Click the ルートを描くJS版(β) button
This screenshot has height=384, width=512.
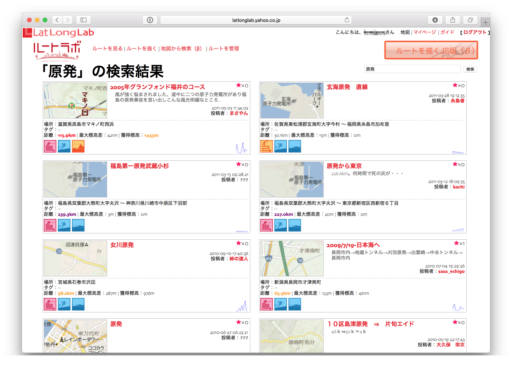pyautogui.click(x=431, y=50)
